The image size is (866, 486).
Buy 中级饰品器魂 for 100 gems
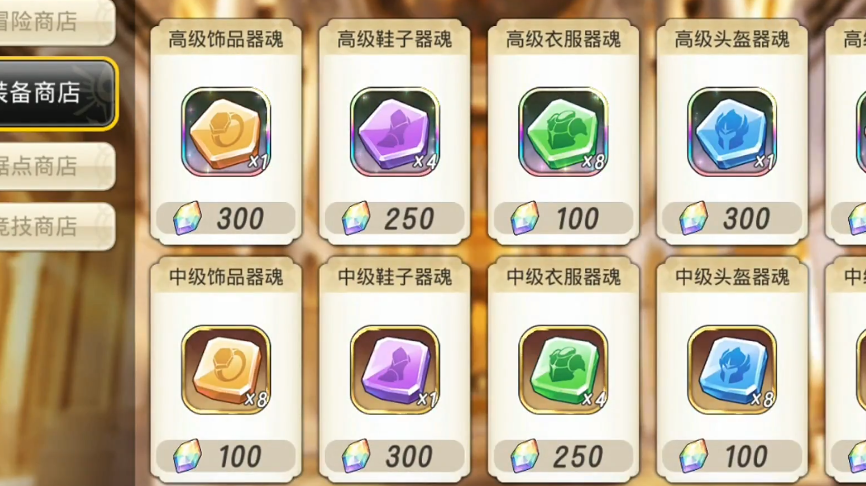tap(226, 456)
